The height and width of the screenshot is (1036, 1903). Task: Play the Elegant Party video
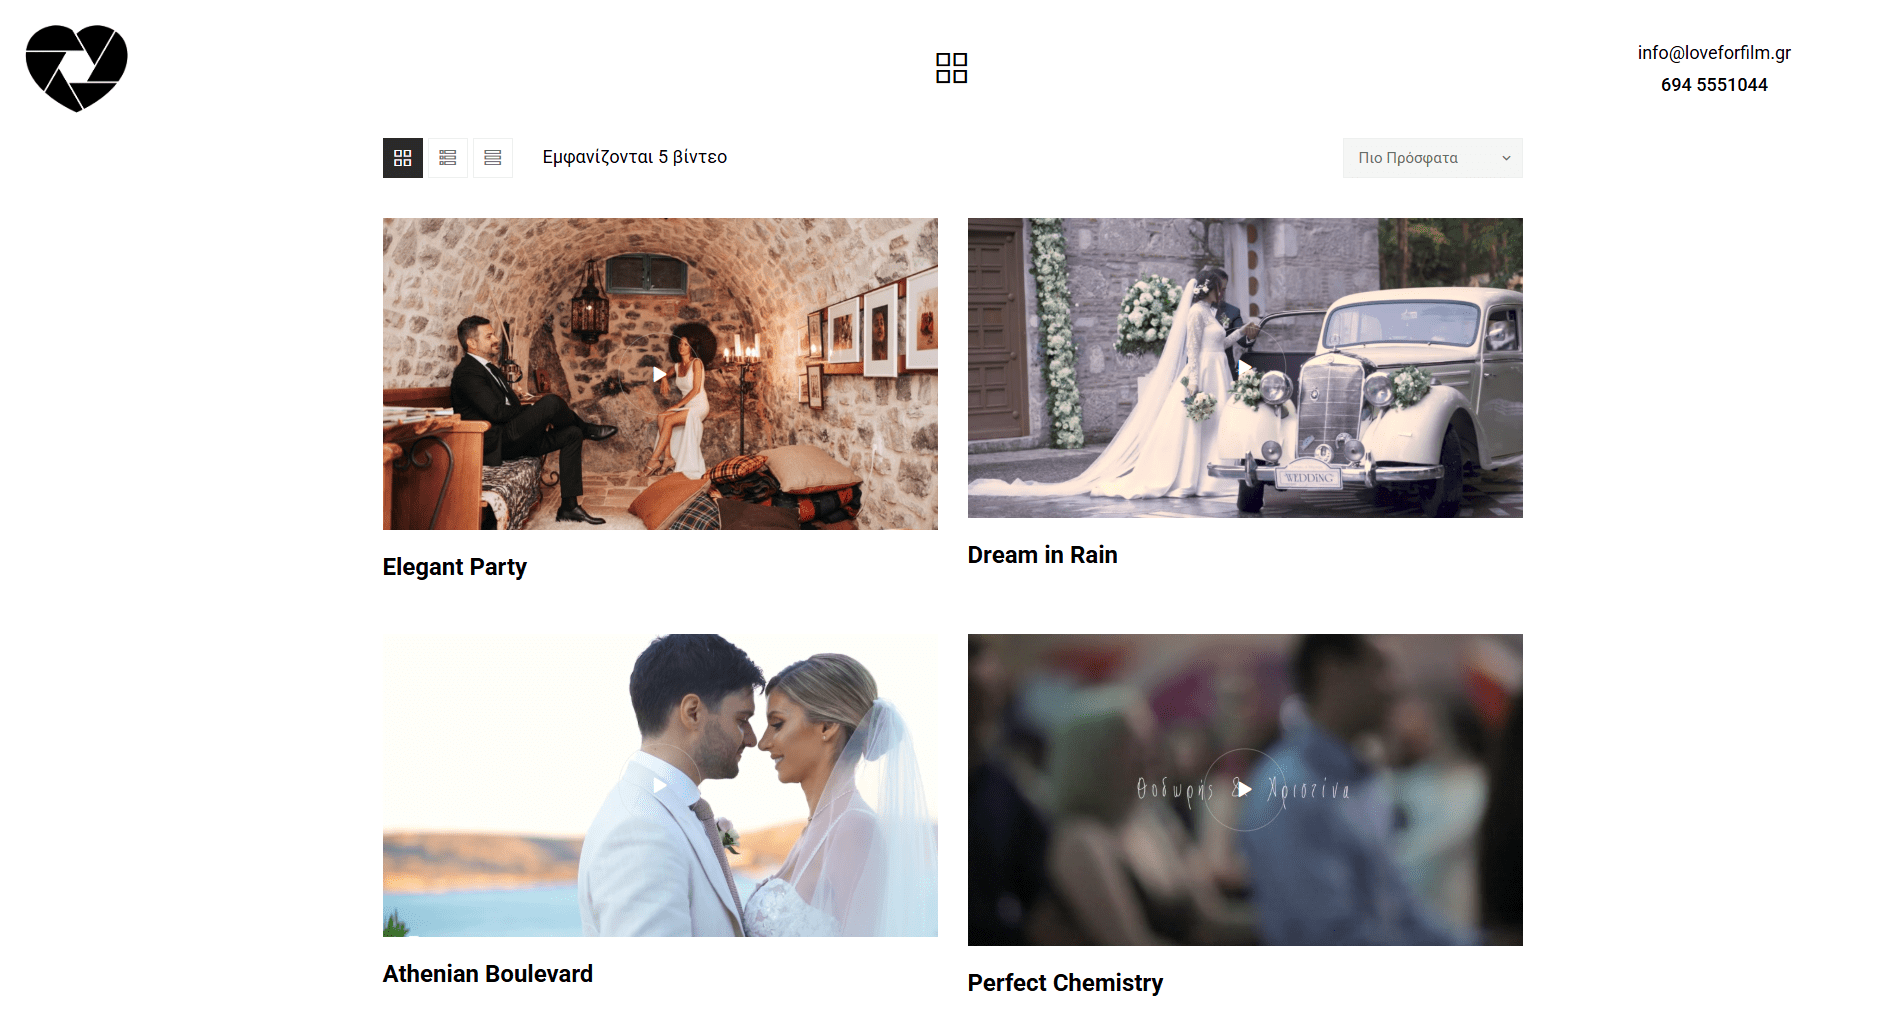coord(659,374)
